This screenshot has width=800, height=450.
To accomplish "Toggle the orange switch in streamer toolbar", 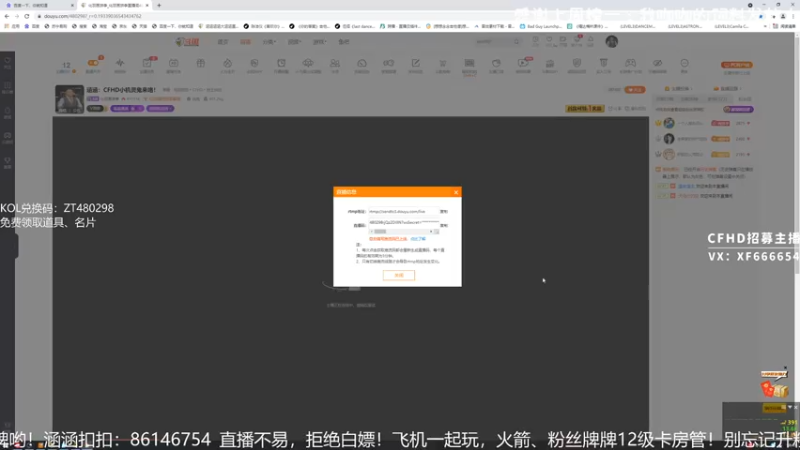I will pyautogui.click(x=93, y=63).
